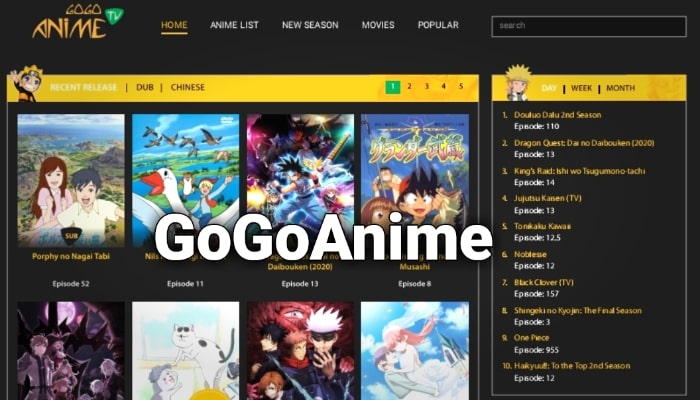This screenshot has height=400, width=700.
Task: Open the white cat anime poster
Action: tap(185, 351)
